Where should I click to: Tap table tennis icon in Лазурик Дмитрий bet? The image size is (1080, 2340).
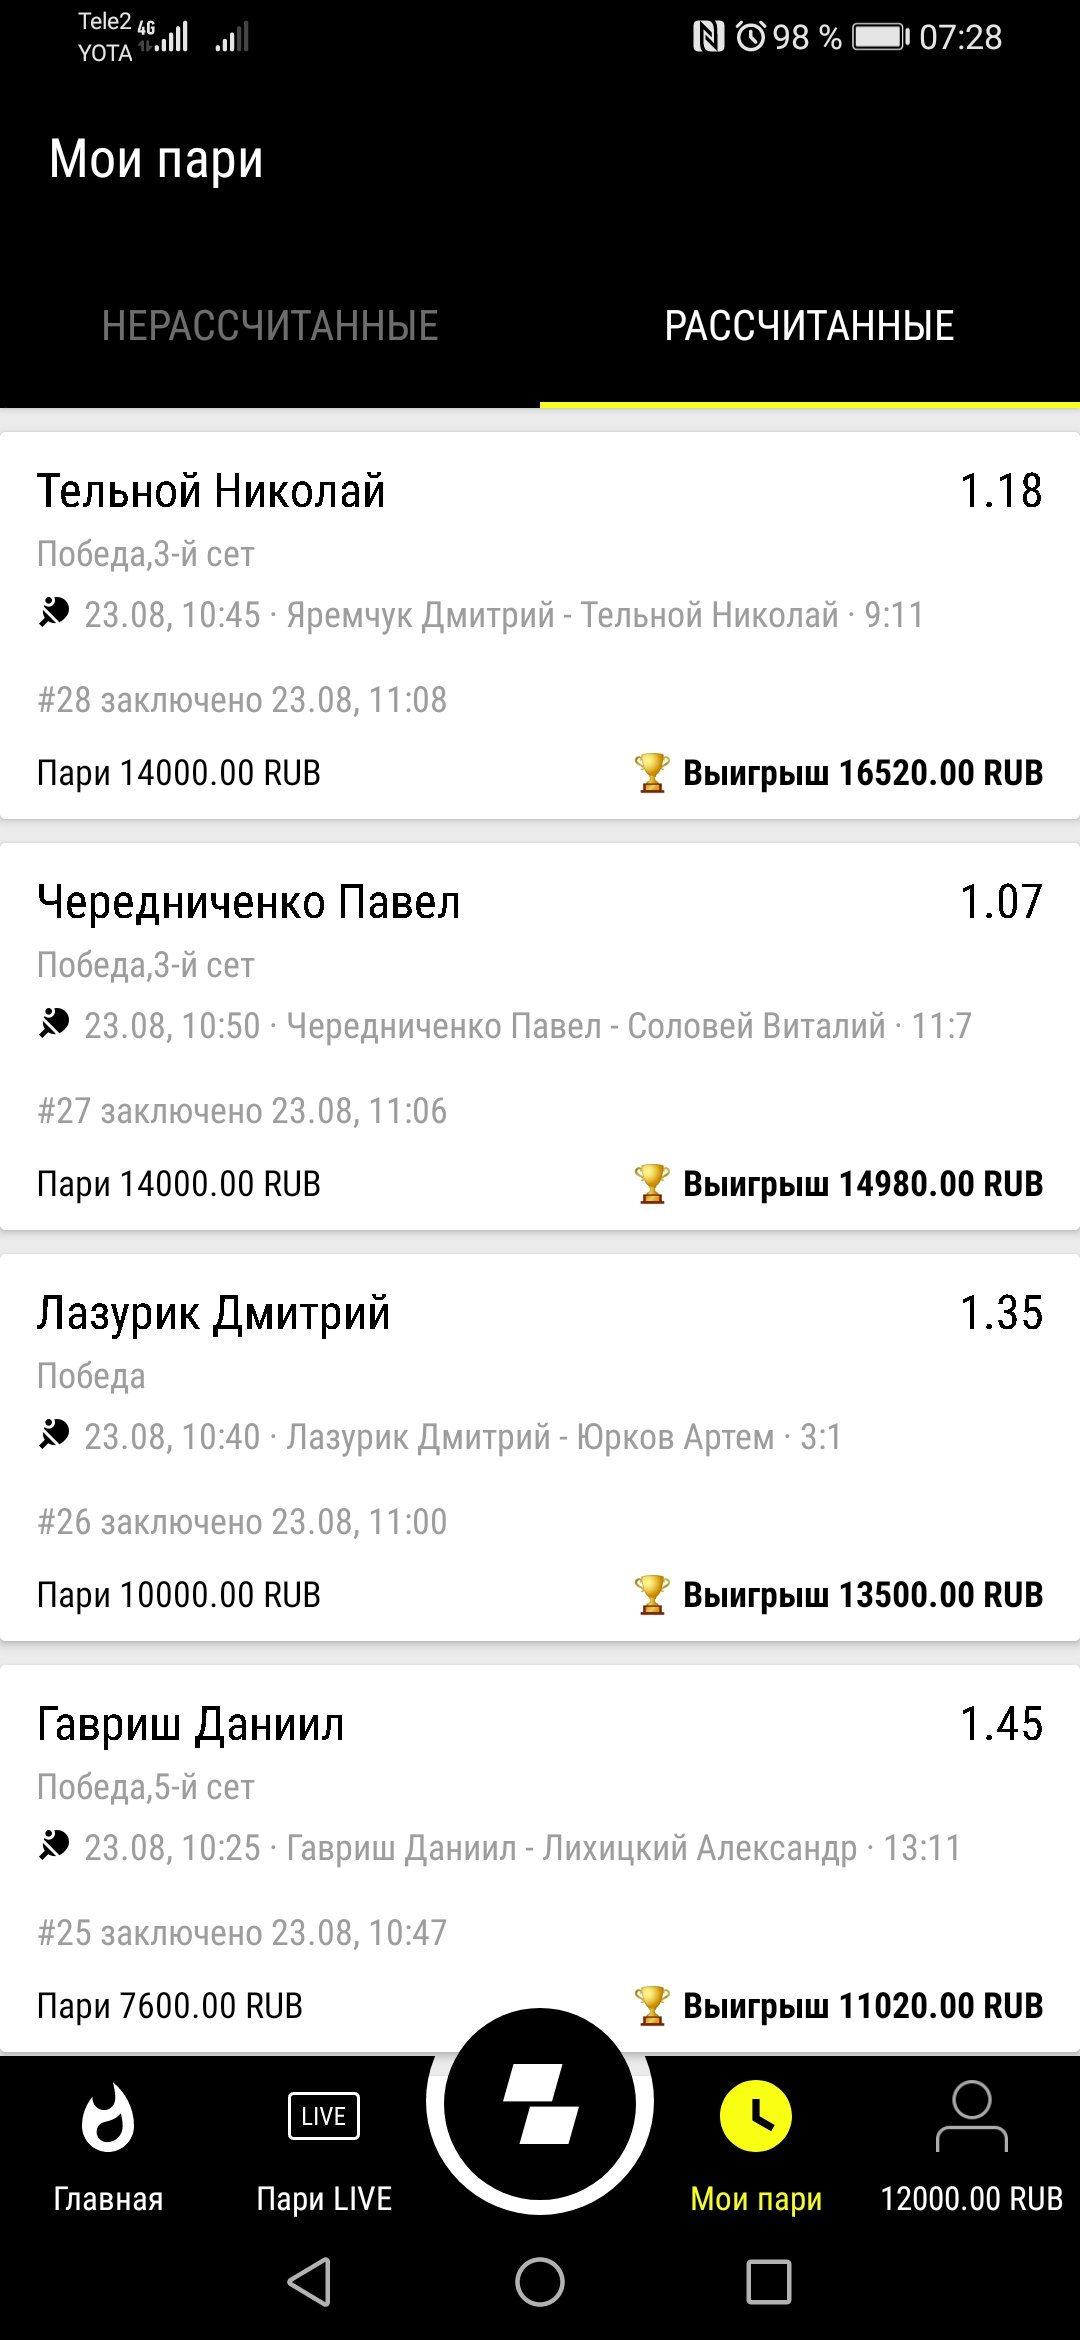click(54, 1435)
